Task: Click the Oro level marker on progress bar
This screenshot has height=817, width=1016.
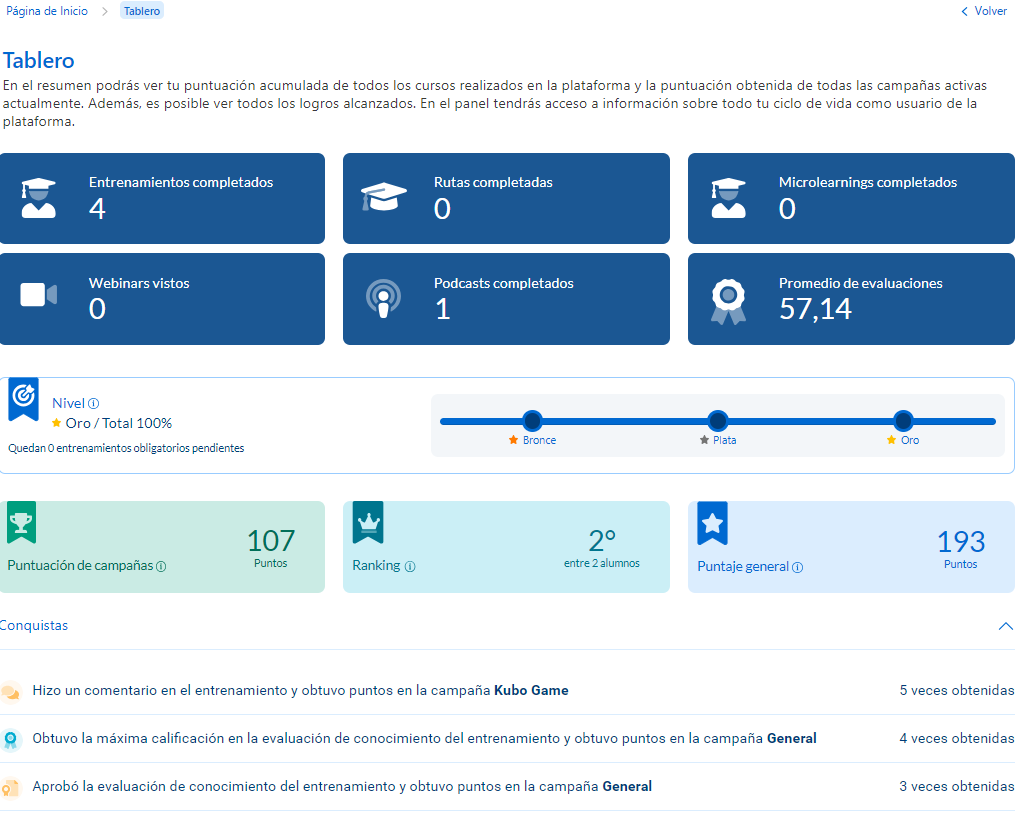Action: [903, 421]
